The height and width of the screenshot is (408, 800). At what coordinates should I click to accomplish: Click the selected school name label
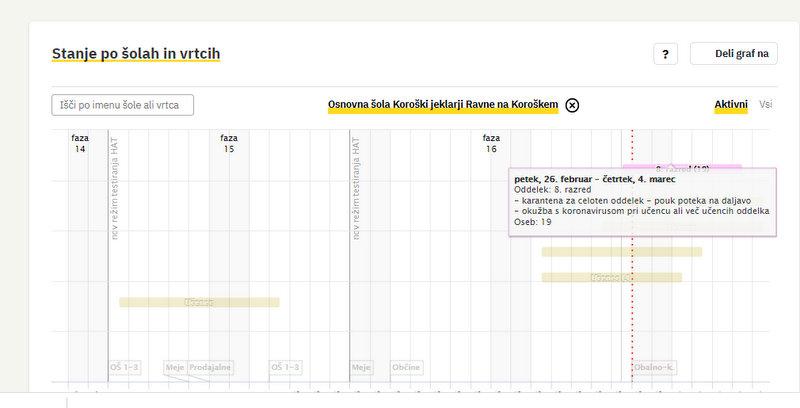[442, 105]
